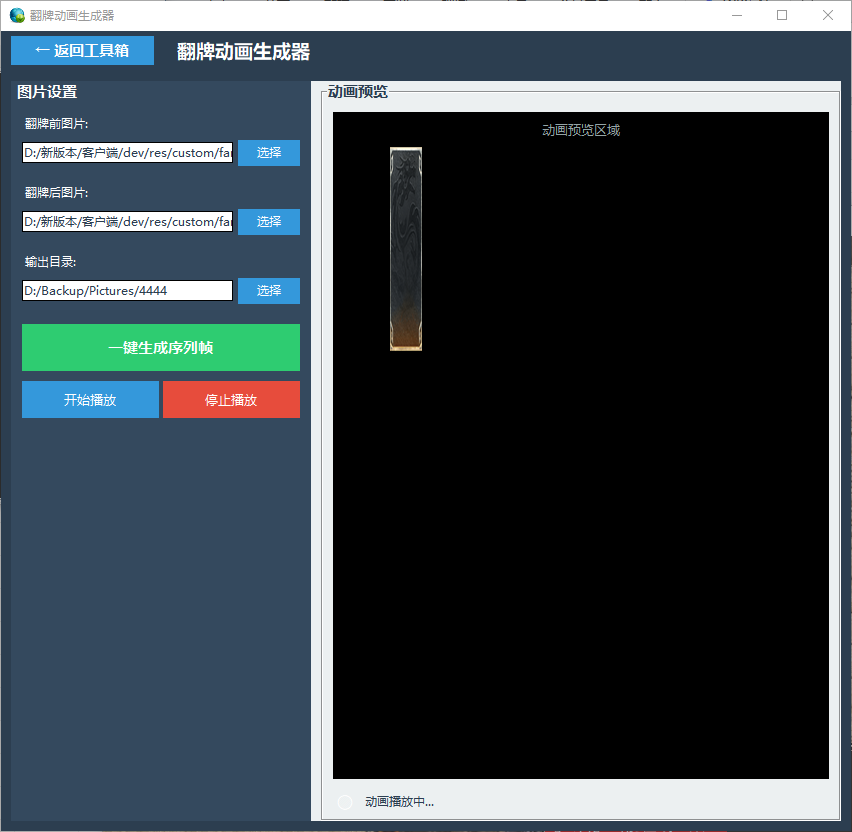Image resolution: width=852 pixels, height=832 pixels.
Task: Click the 翻牌后图片 path input field
Action: [x=126, y=221]
